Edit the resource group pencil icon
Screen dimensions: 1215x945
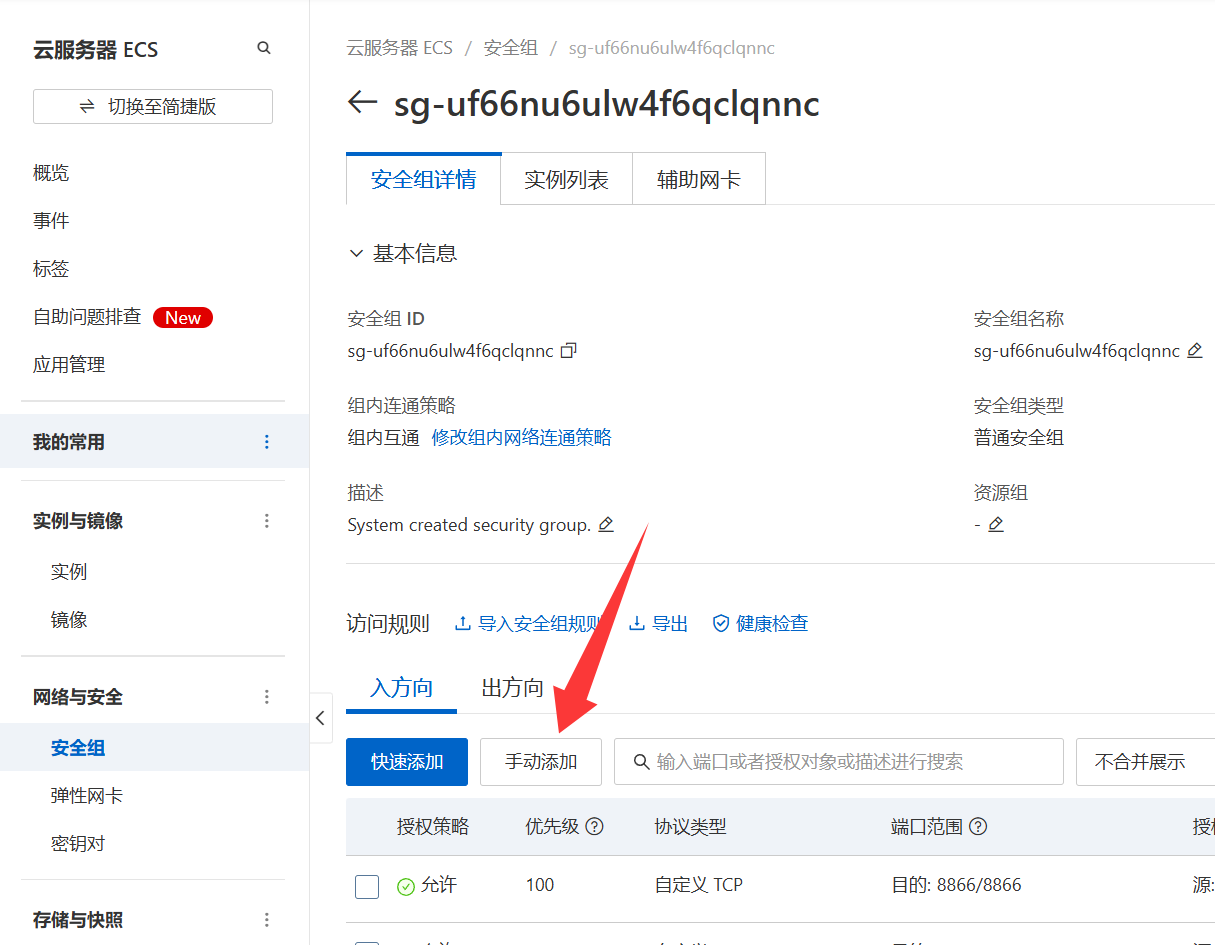[x=996, y=525]
